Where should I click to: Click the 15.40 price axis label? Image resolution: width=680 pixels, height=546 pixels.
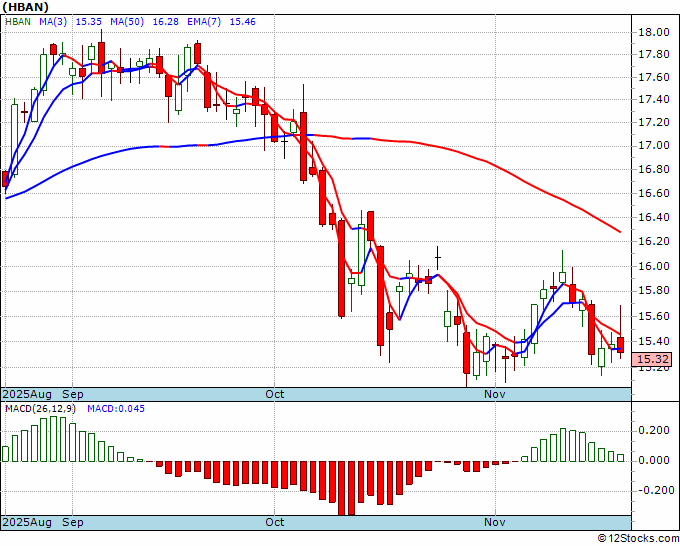pyautogui.click(x=653, y=341)
